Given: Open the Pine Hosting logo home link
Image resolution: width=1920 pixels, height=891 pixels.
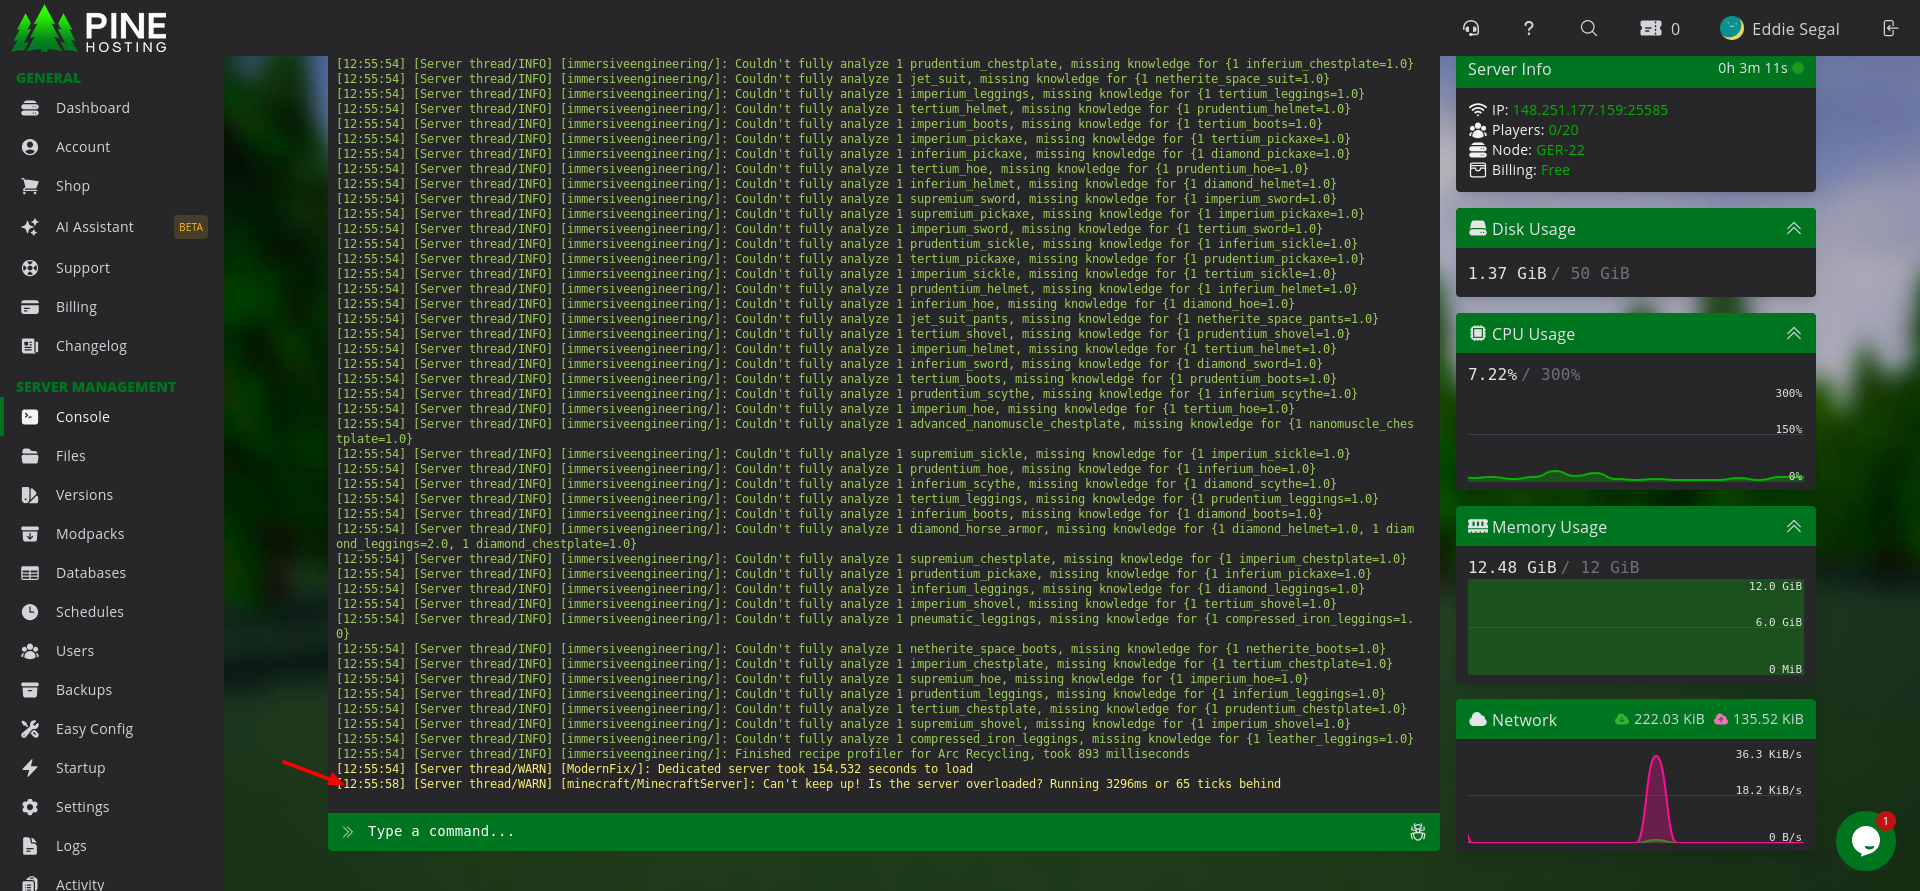Looking at the screenshot, I should [90, 28].
